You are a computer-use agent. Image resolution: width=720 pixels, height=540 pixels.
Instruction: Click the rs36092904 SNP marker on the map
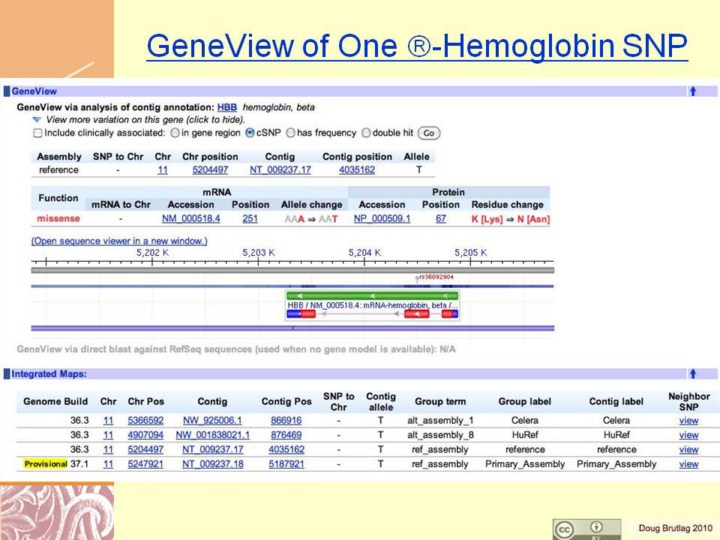point(435,277)
